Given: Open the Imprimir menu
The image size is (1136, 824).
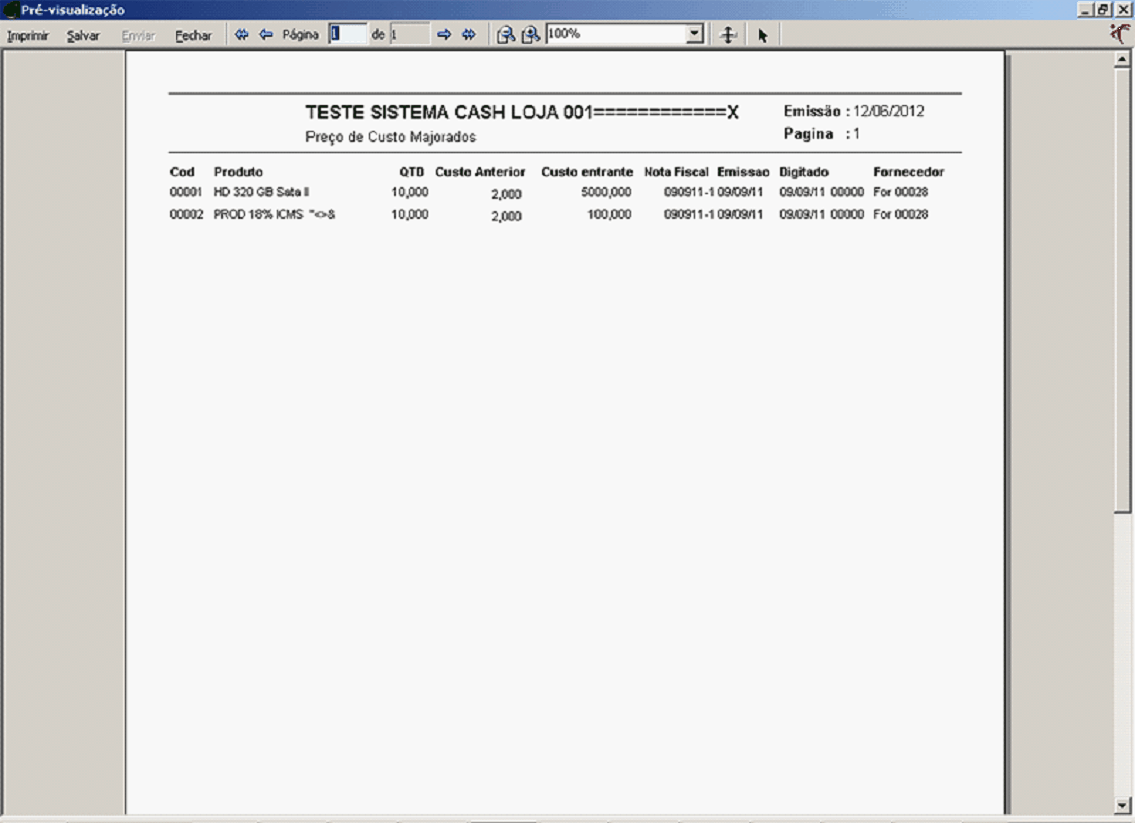Looking at the screenshot, I should click(x=28, y=35).
